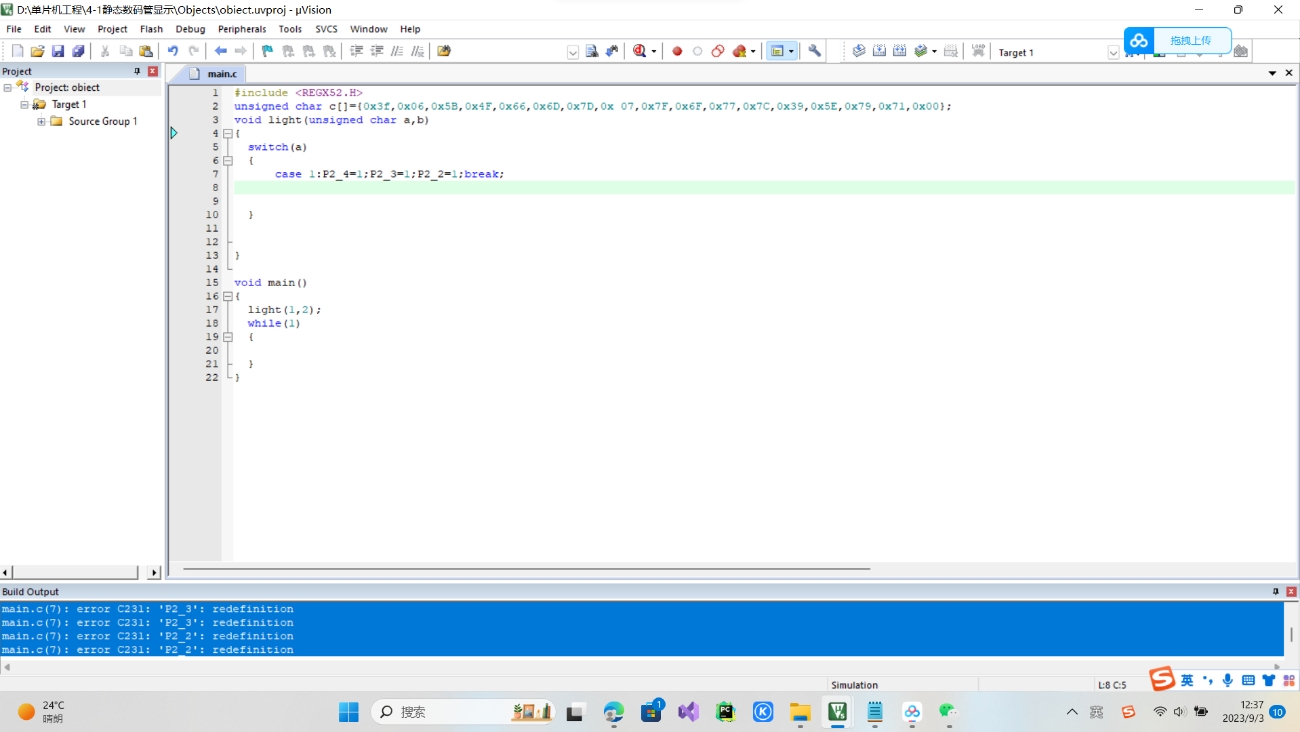Start the debug session with the magnifier icon
The image size is (1300, 732).
point(640,51)
